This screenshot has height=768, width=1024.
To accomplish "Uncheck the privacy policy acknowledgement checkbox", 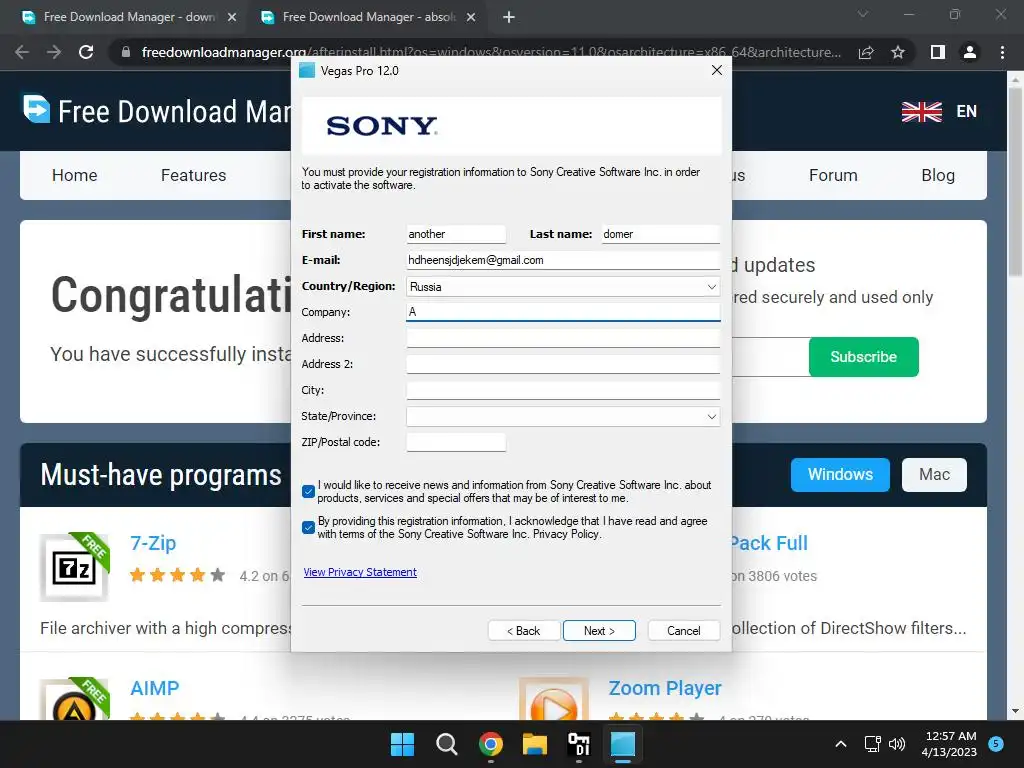I will click(x=309, y=527).
